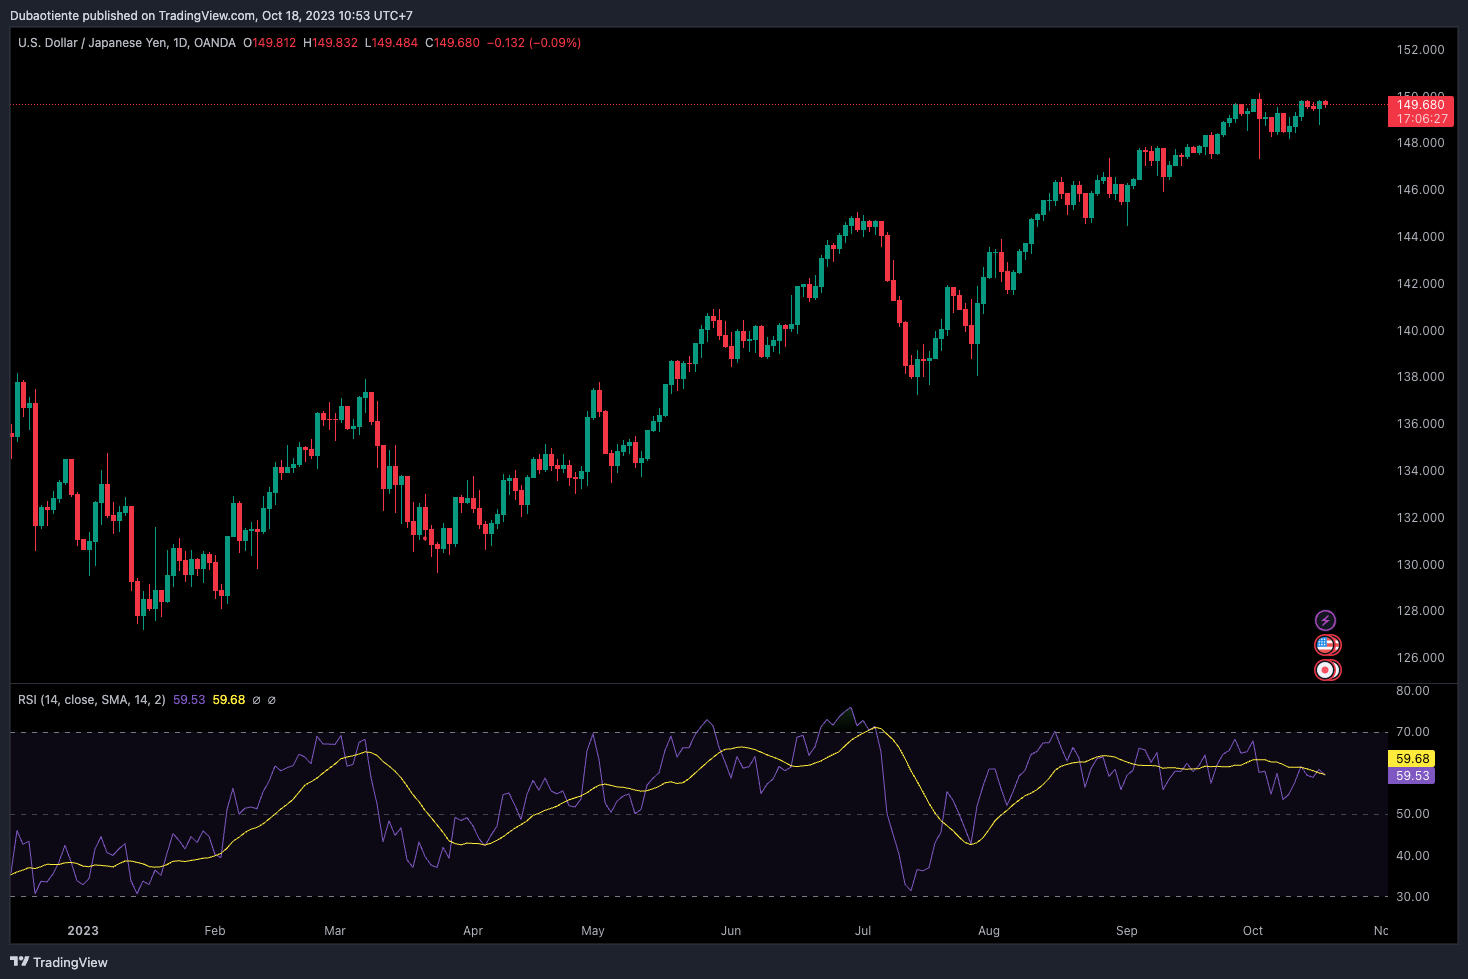Click the low price value L149.484
The image size is (1468, 979).
391,43
